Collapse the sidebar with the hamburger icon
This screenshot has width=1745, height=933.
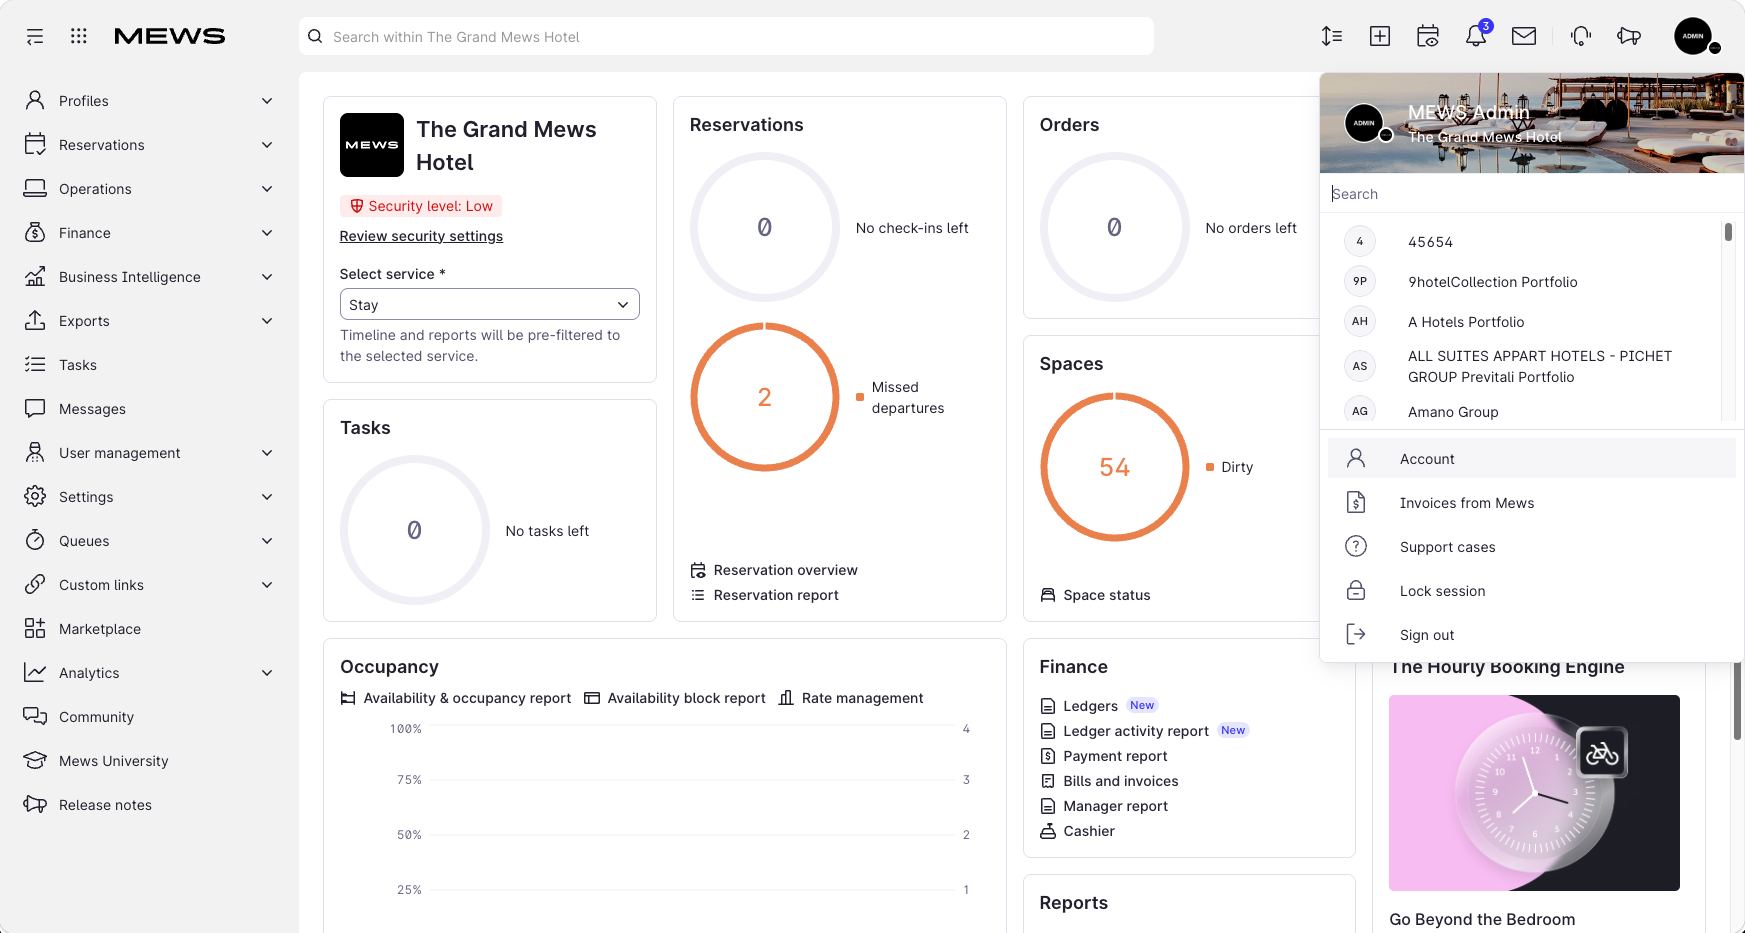point(35,37)
